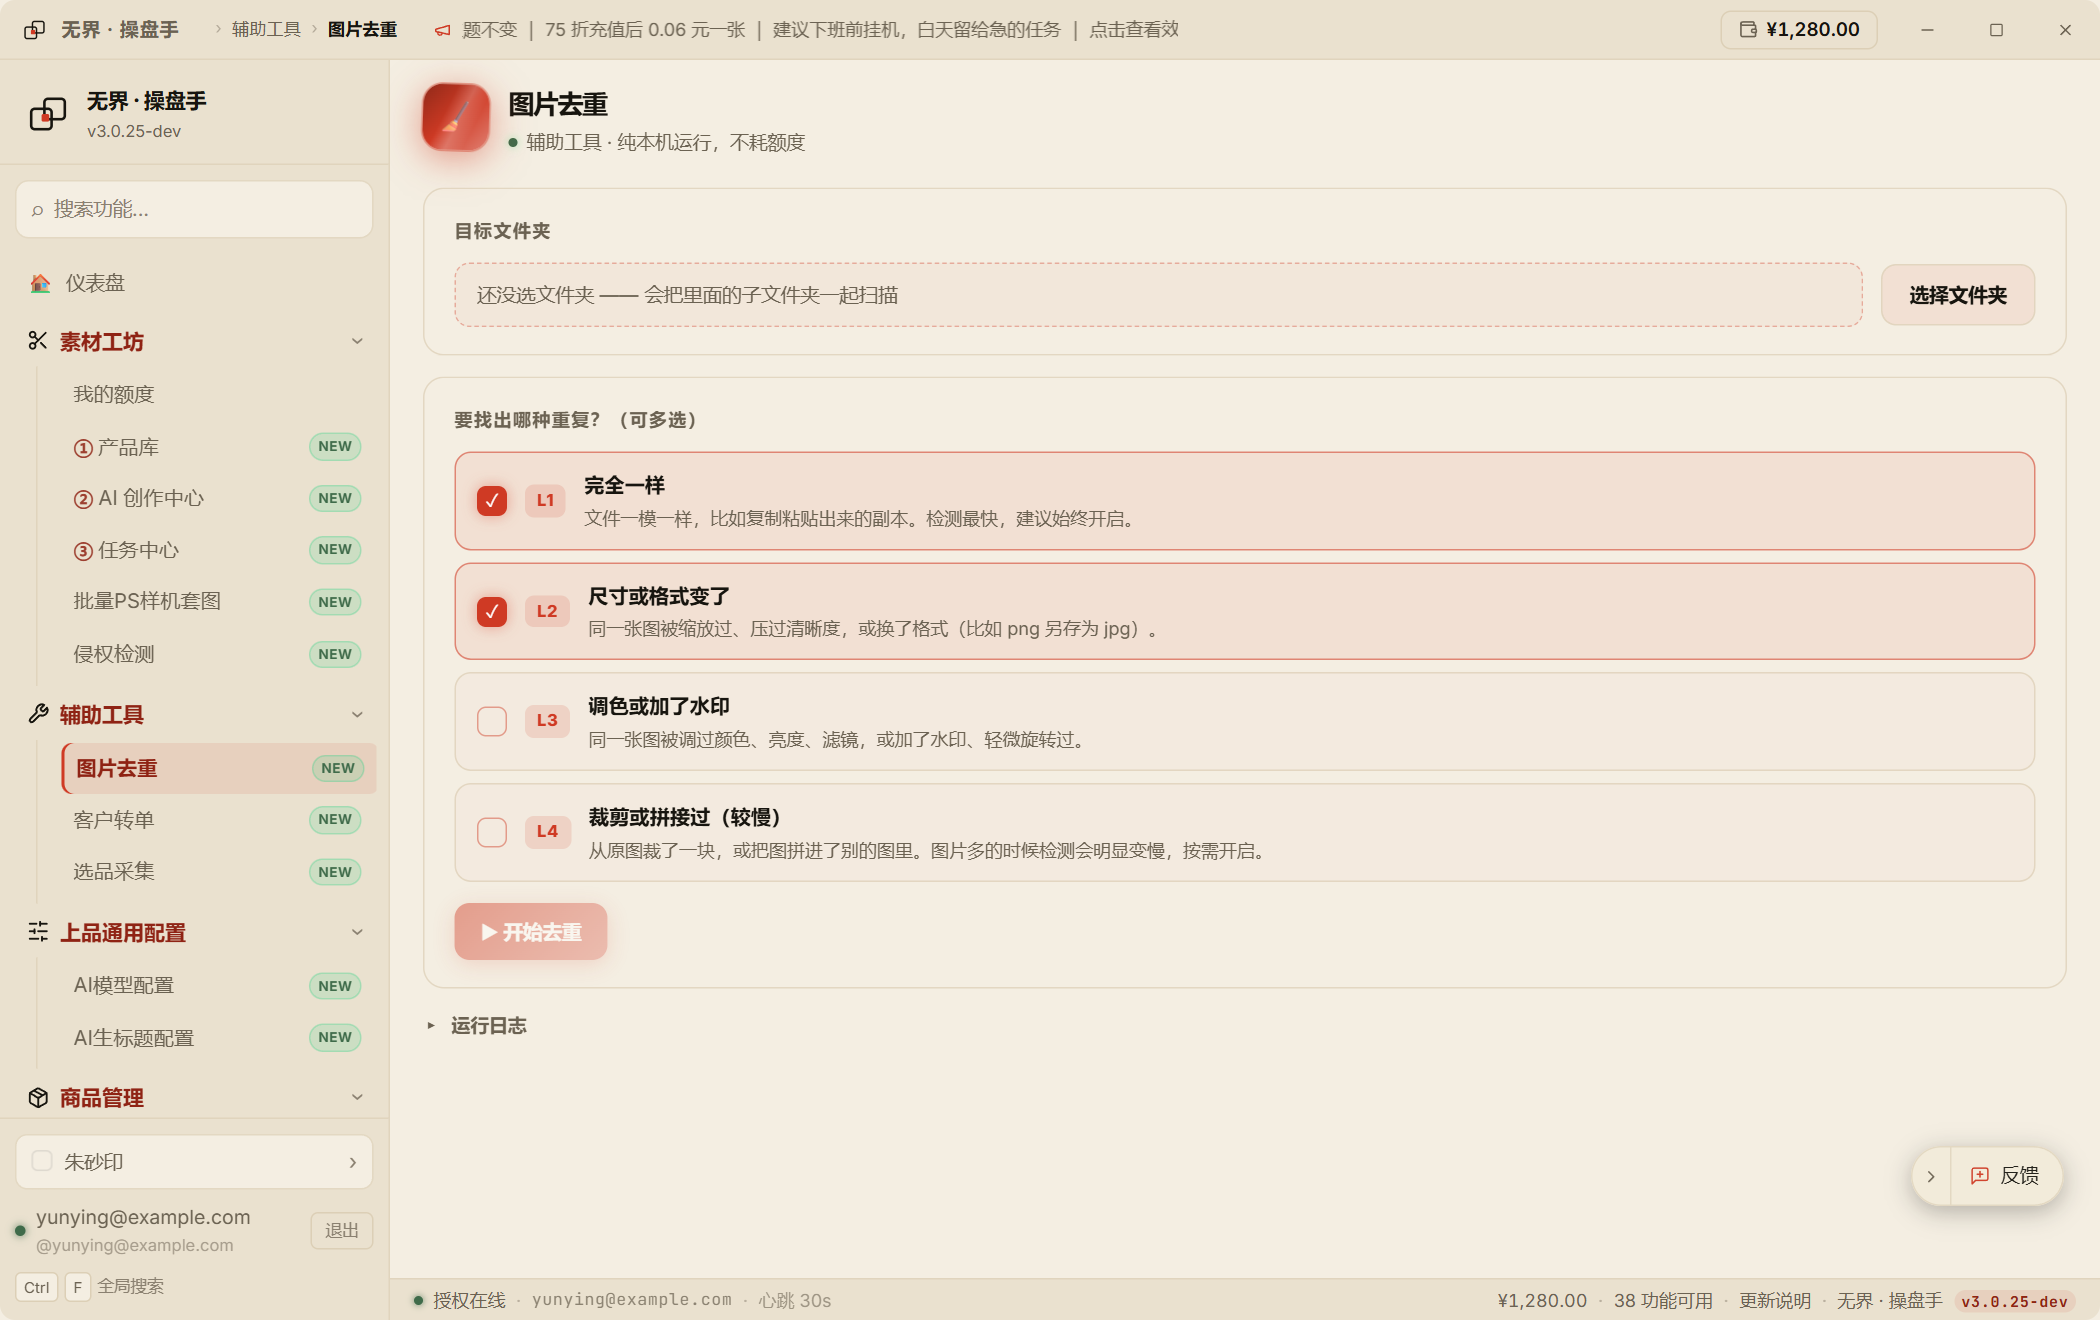Uncheck the 完全一样 checkbox

pos(492,500)
